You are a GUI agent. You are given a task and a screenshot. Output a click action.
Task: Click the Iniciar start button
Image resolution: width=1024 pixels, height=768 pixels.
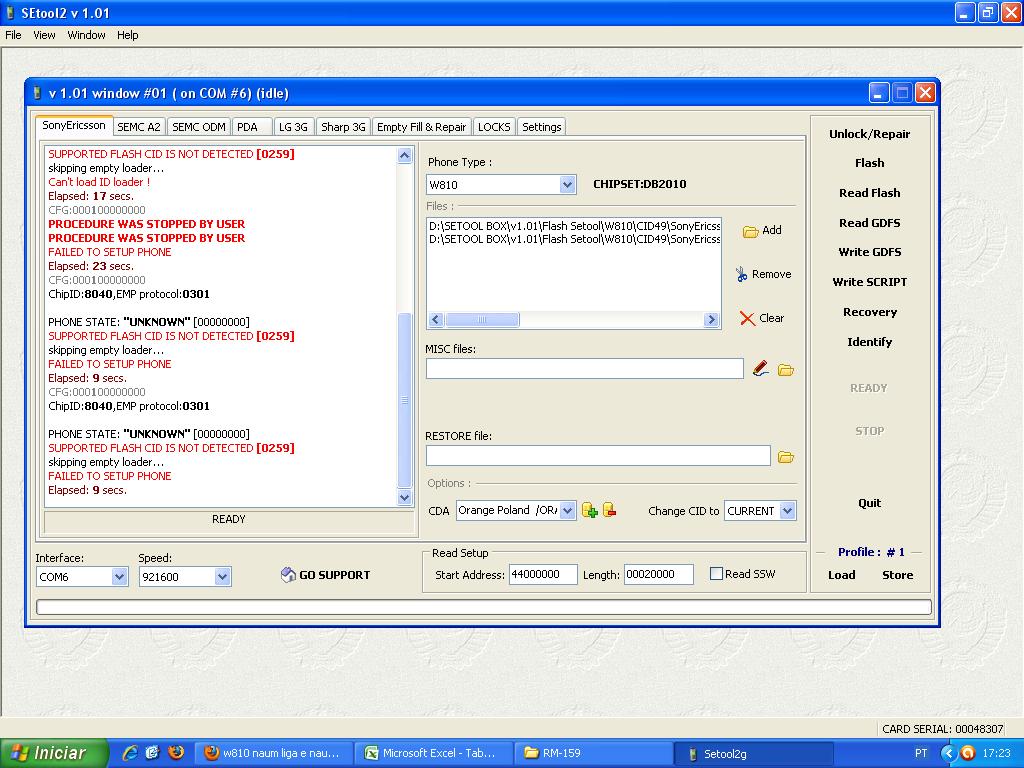[x=54, y=753]
